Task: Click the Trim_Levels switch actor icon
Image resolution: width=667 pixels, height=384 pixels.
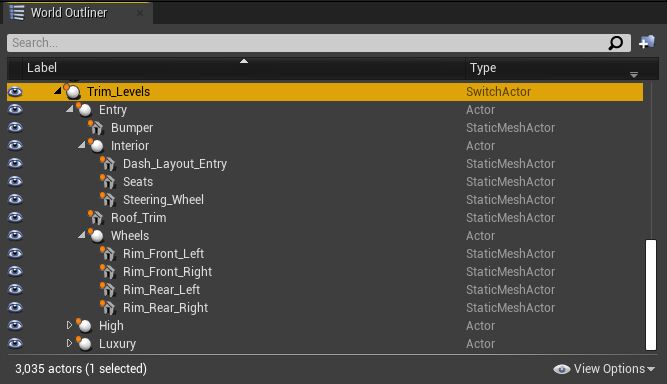Action: click(x=72, y=91)
